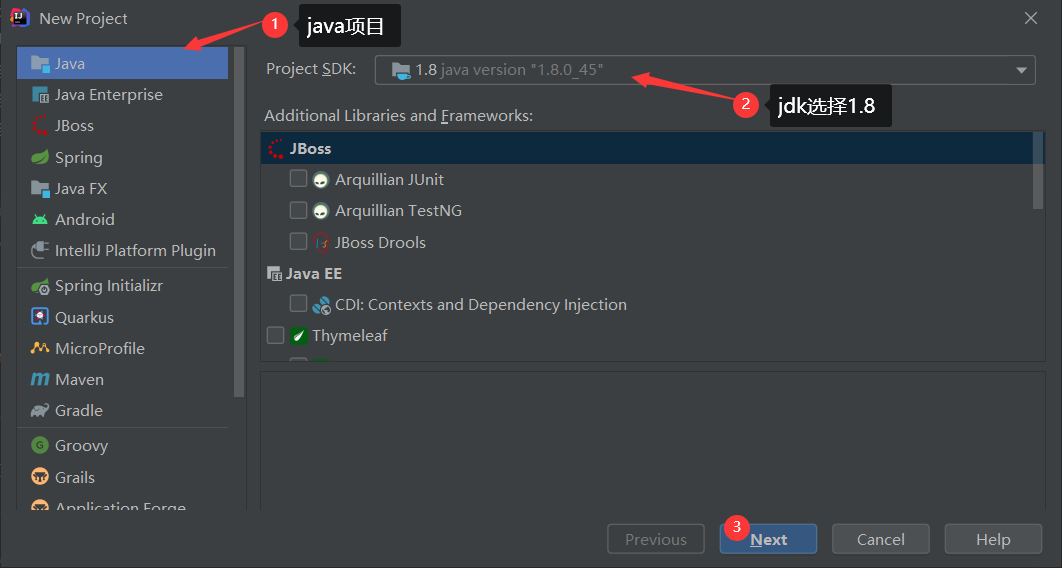Screen dimensions: 1062x568
Task: Click the IntelliJ Platform Plugin icon
Action: coord(40,250)
